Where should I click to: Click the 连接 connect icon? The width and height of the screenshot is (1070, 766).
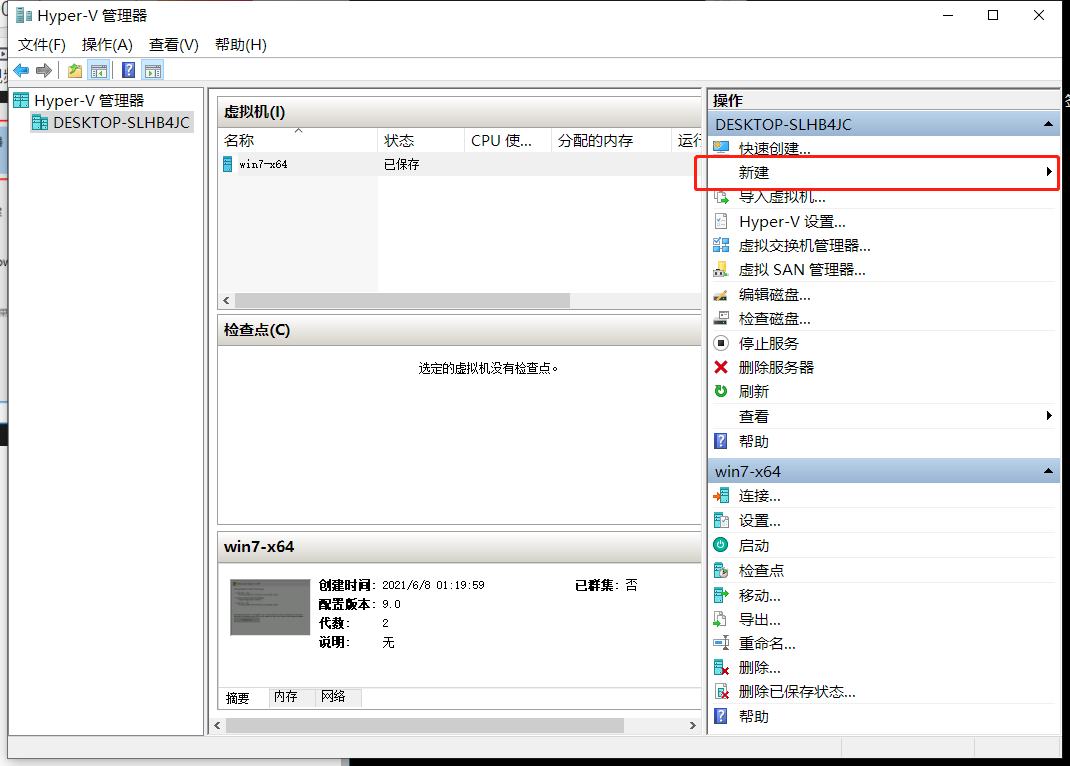click(x=721, y=496)
